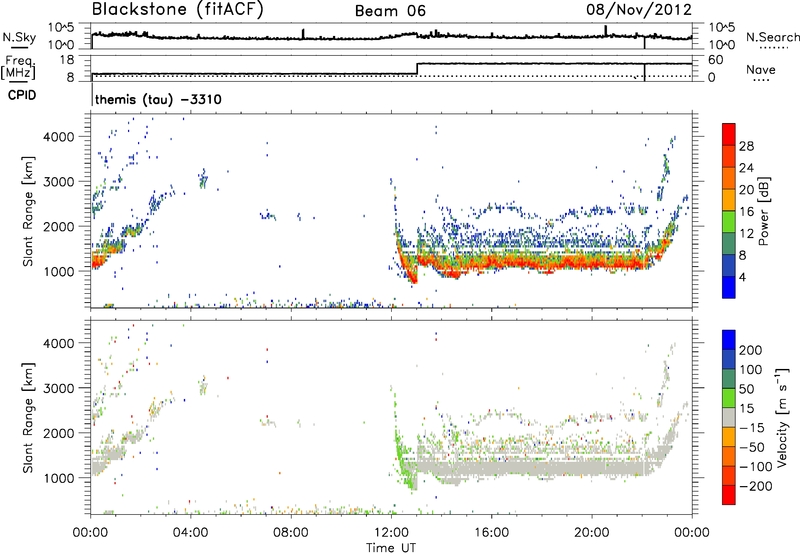Viewport: 800px width, 554px height.
Task: Click power colorbar tick label '28'
Action: pyautogui.click(x=746, y=146)
